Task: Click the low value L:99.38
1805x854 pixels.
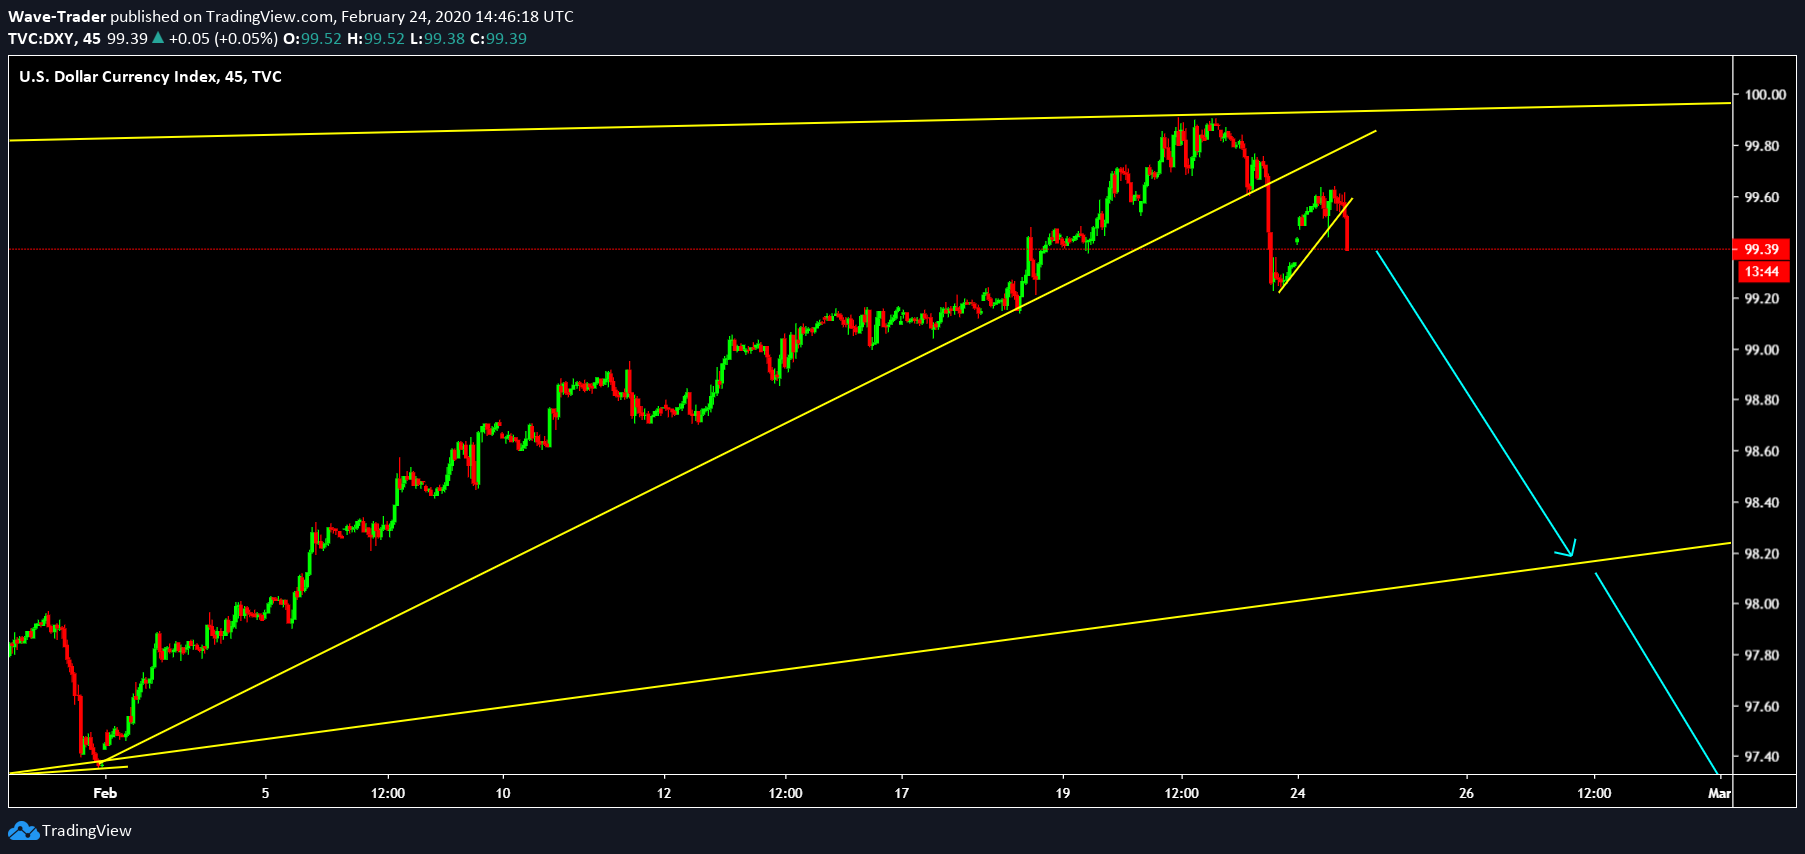Action: (438, 39)
